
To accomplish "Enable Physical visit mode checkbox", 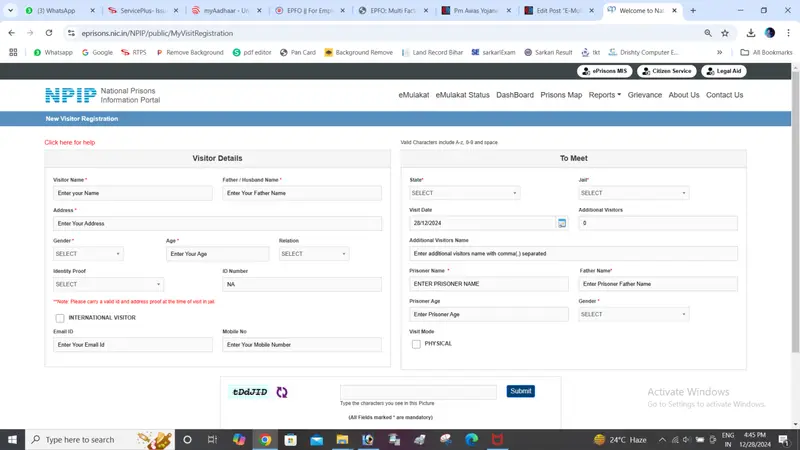I will pyautogui.click(x=416, y=344).
